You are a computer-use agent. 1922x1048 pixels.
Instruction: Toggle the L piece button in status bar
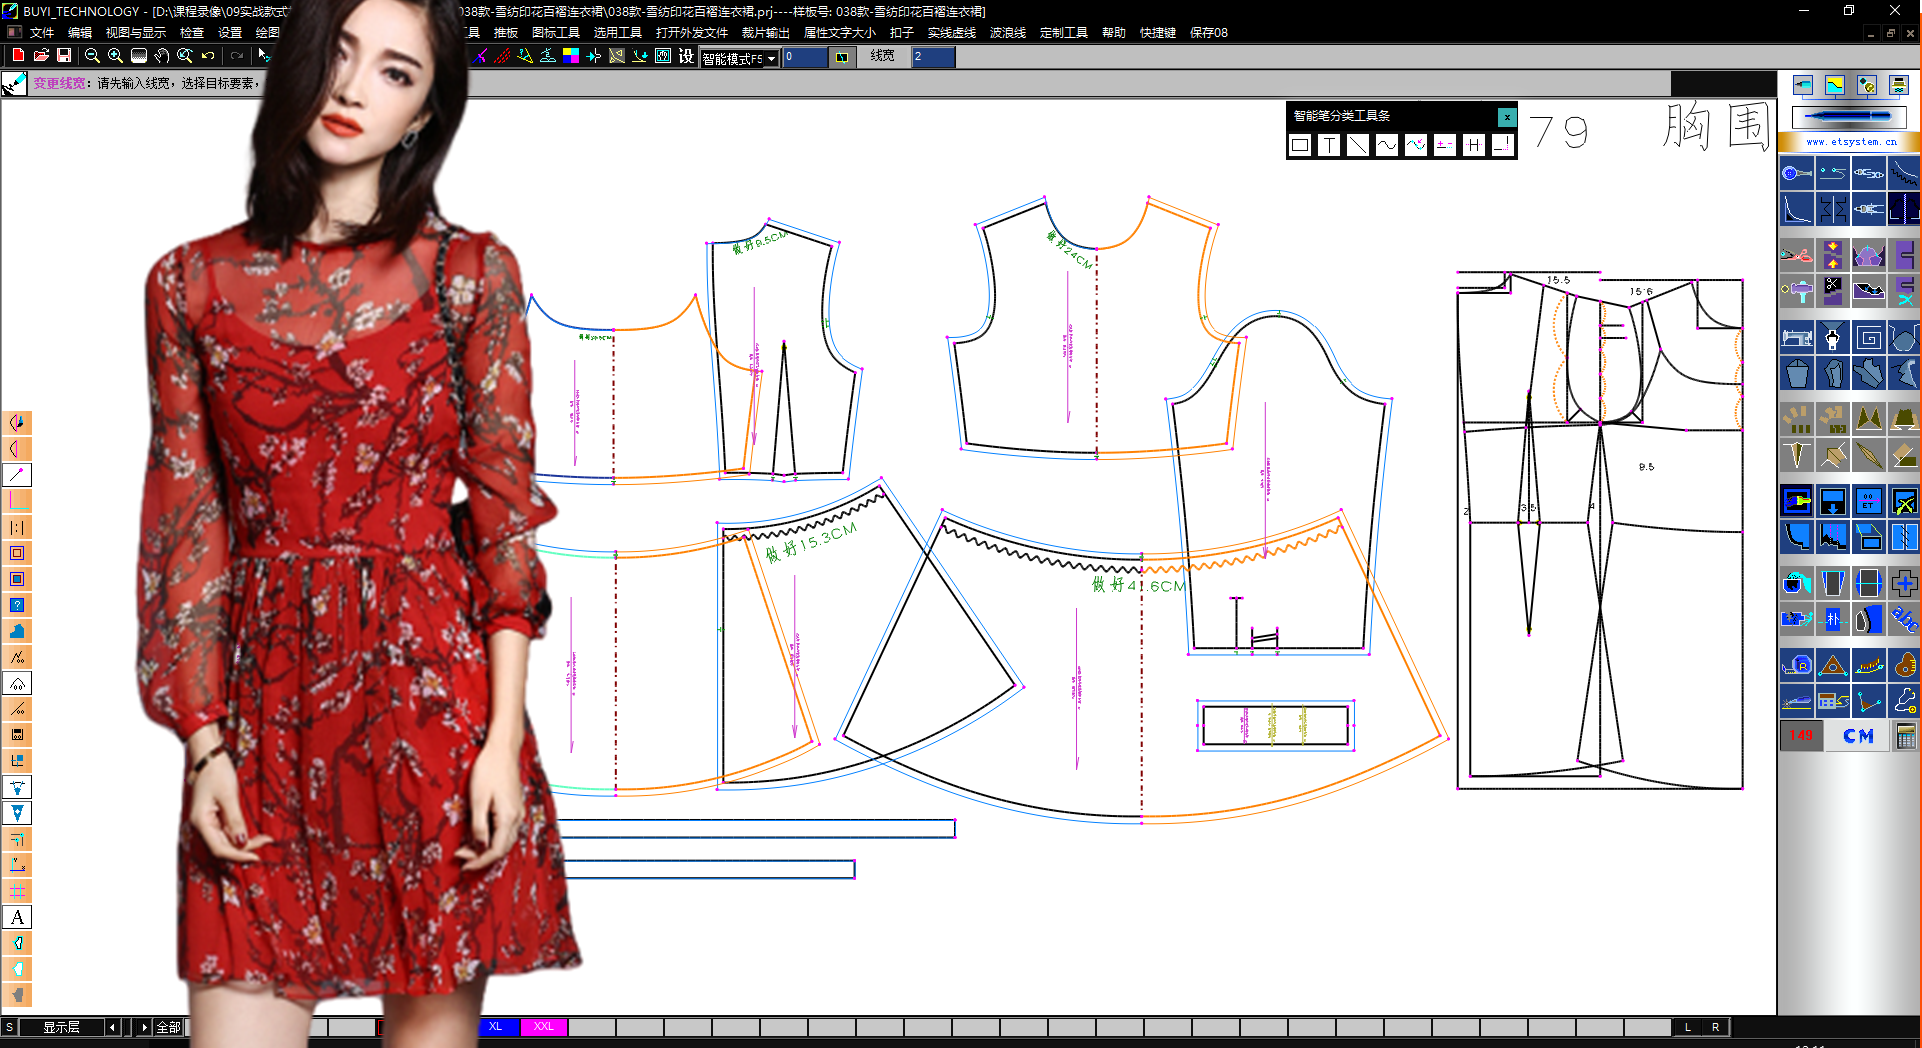[x=1688, y=1027]
